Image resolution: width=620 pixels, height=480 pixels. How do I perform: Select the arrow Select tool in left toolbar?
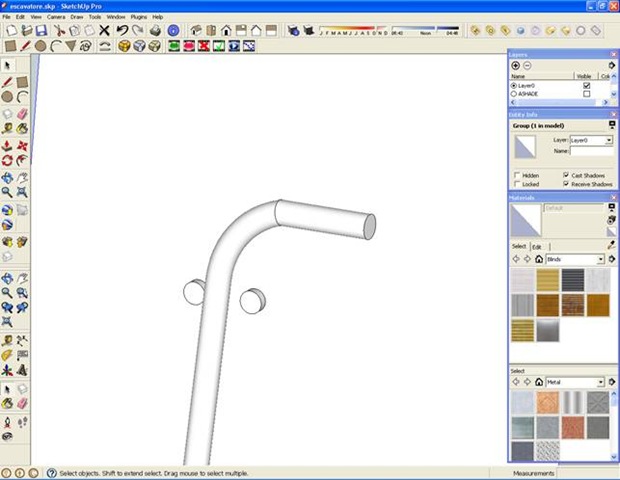[8, 65]
